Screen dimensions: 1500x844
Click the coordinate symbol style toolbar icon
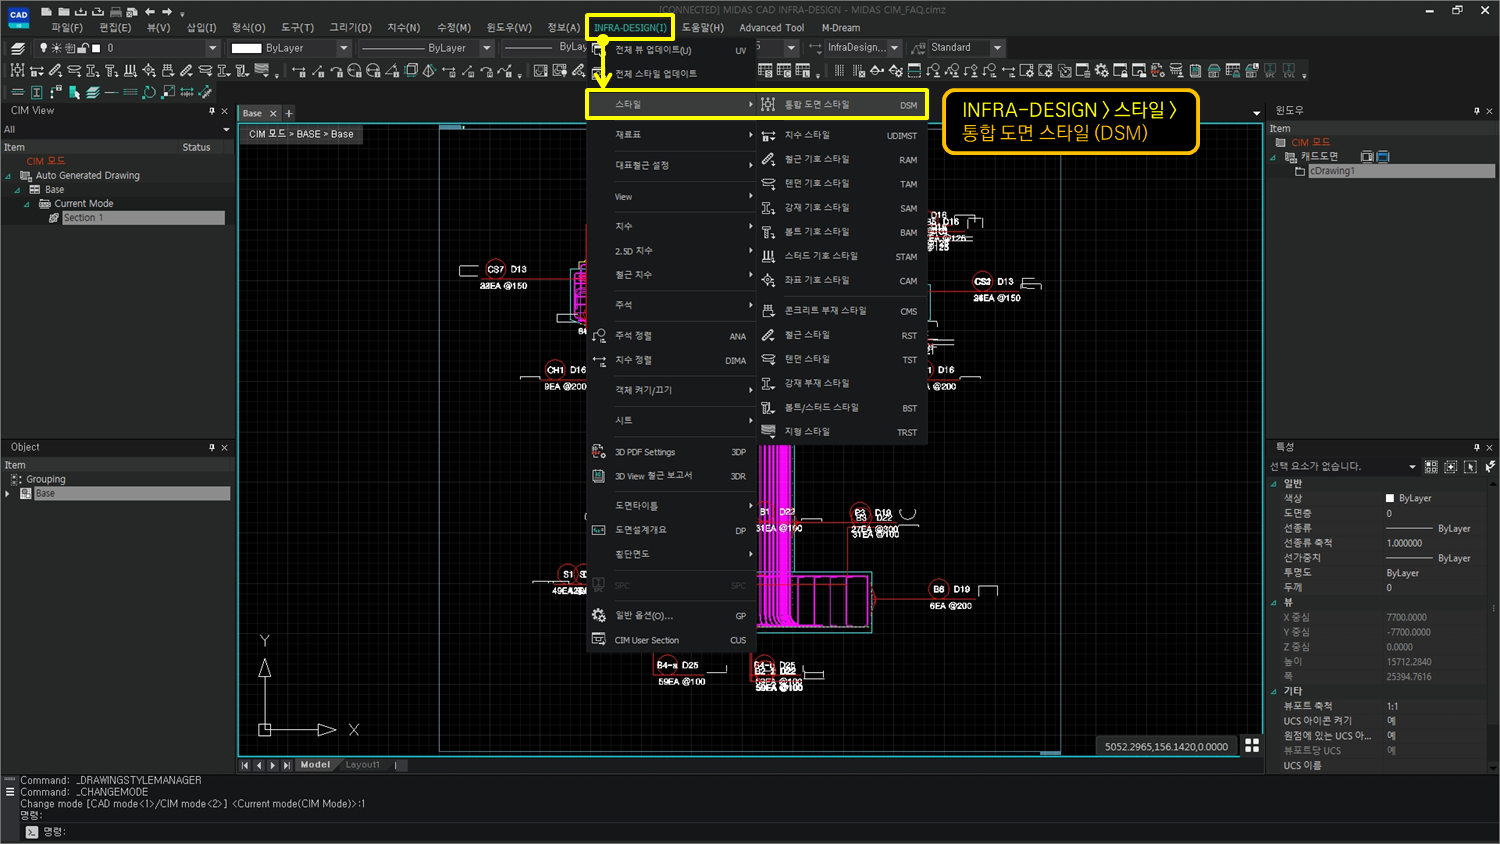149,71
